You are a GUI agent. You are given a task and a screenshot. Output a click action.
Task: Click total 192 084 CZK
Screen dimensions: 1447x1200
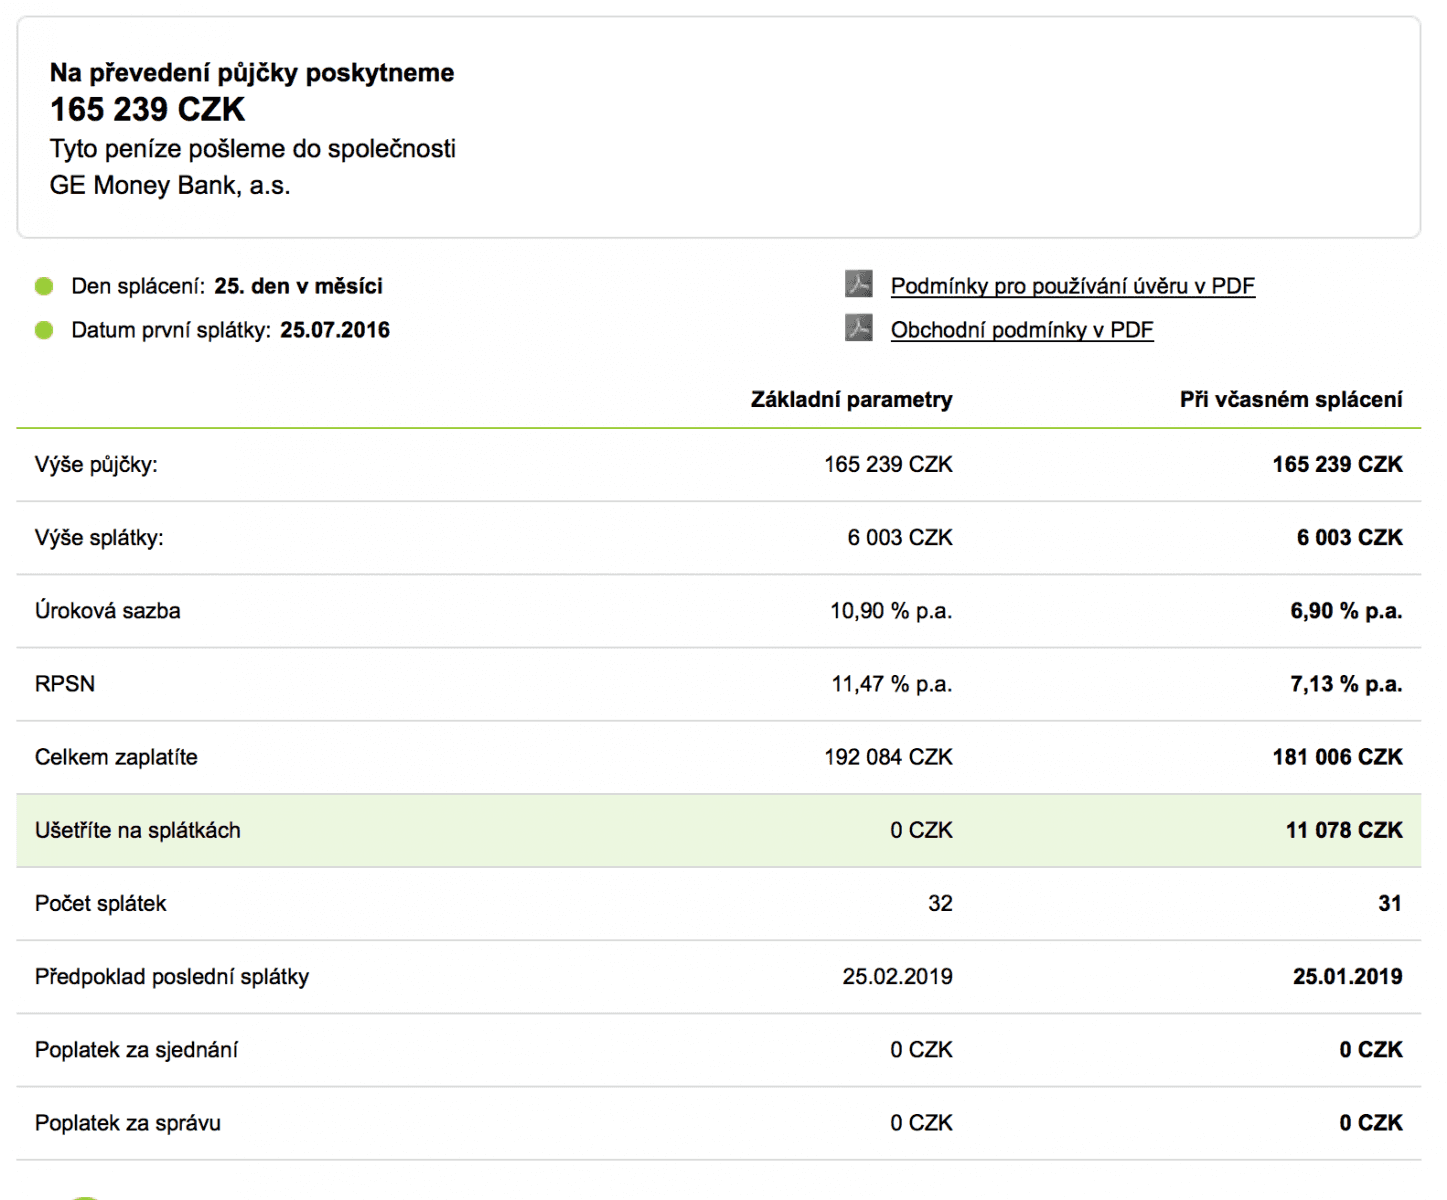[888, 757]
